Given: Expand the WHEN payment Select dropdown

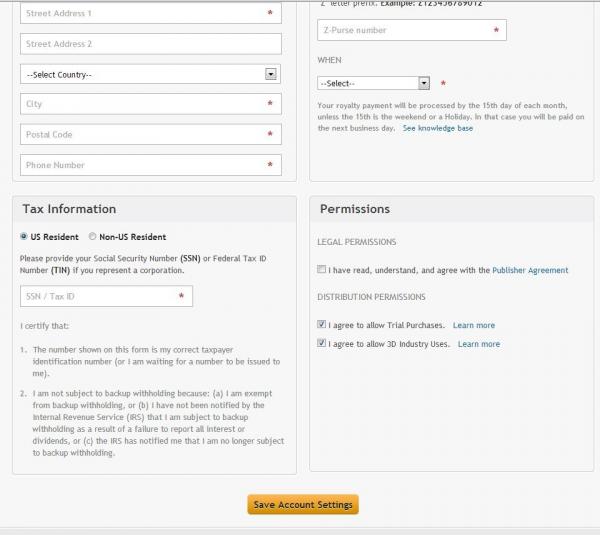Looking at the screenshot, I should click(x=373, y=83).
